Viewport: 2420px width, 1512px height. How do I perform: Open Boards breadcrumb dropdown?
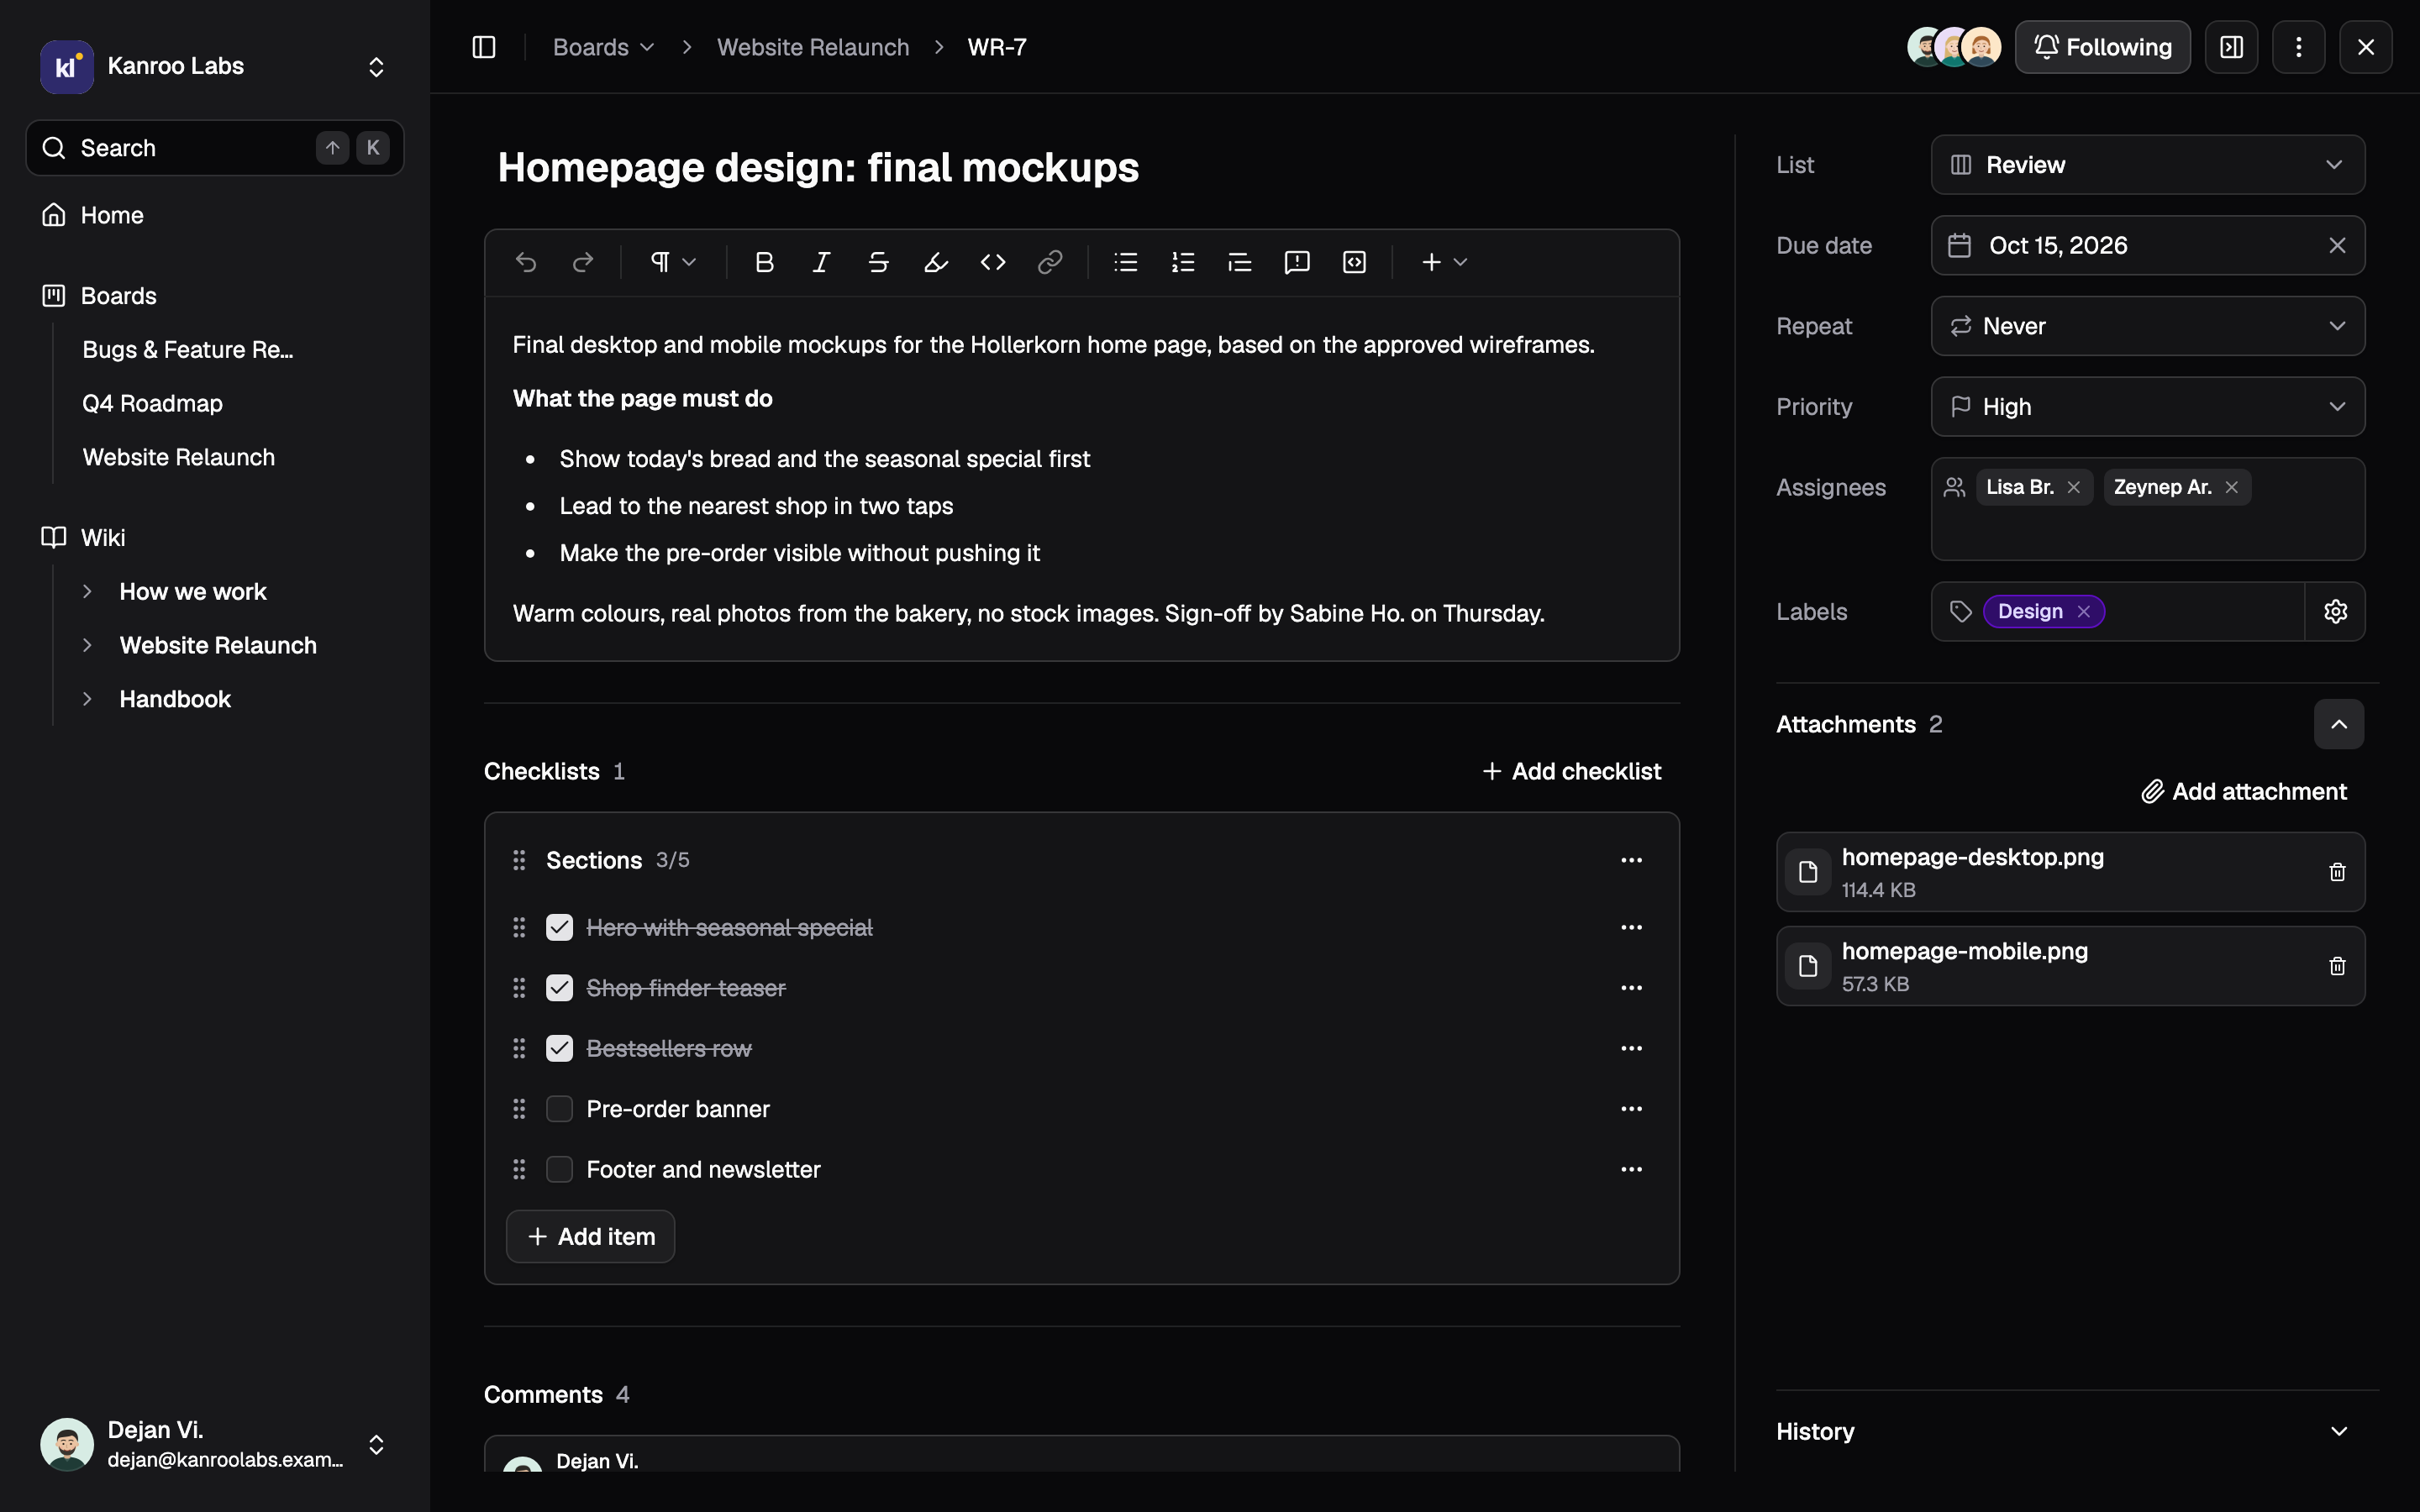(603, 47)
